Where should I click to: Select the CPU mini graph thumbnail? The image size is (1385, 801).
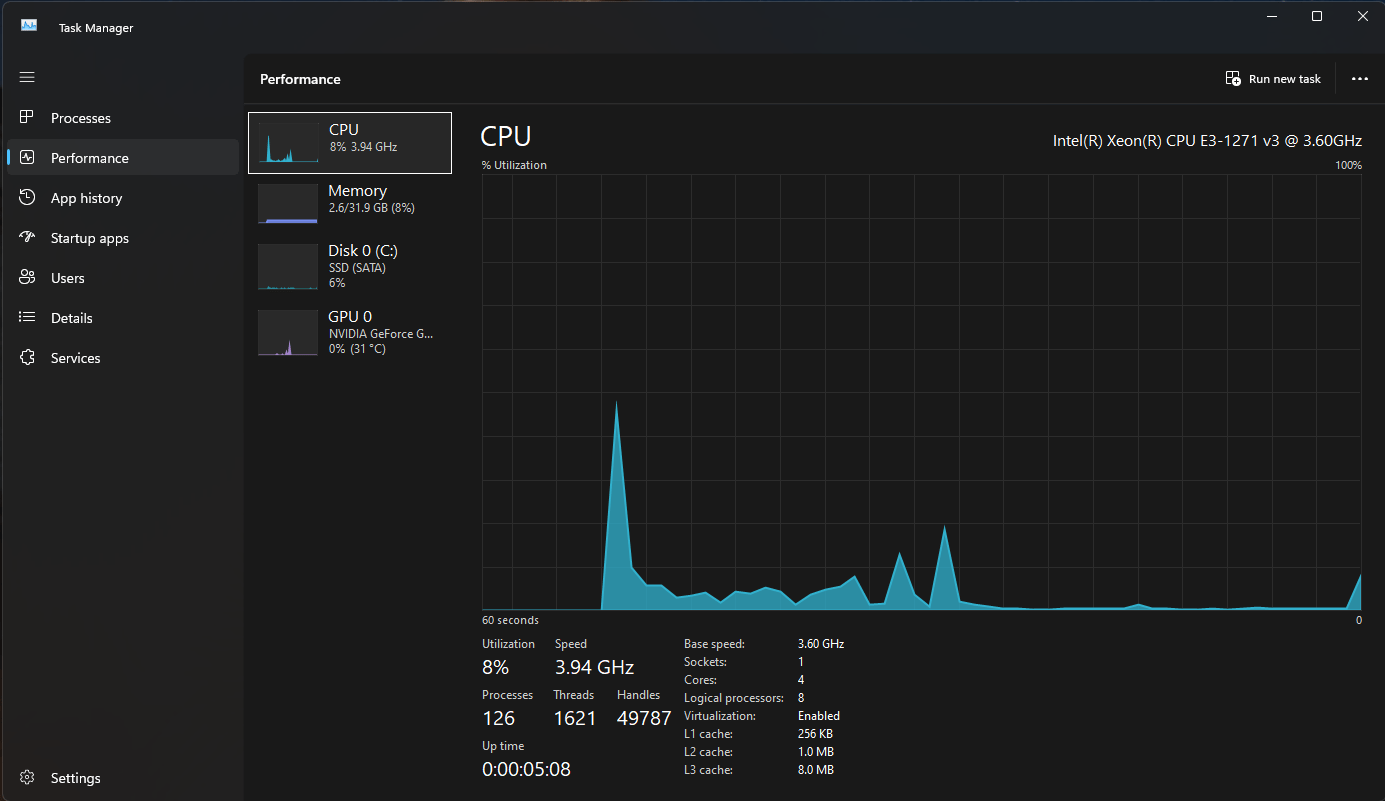(288, 143)
